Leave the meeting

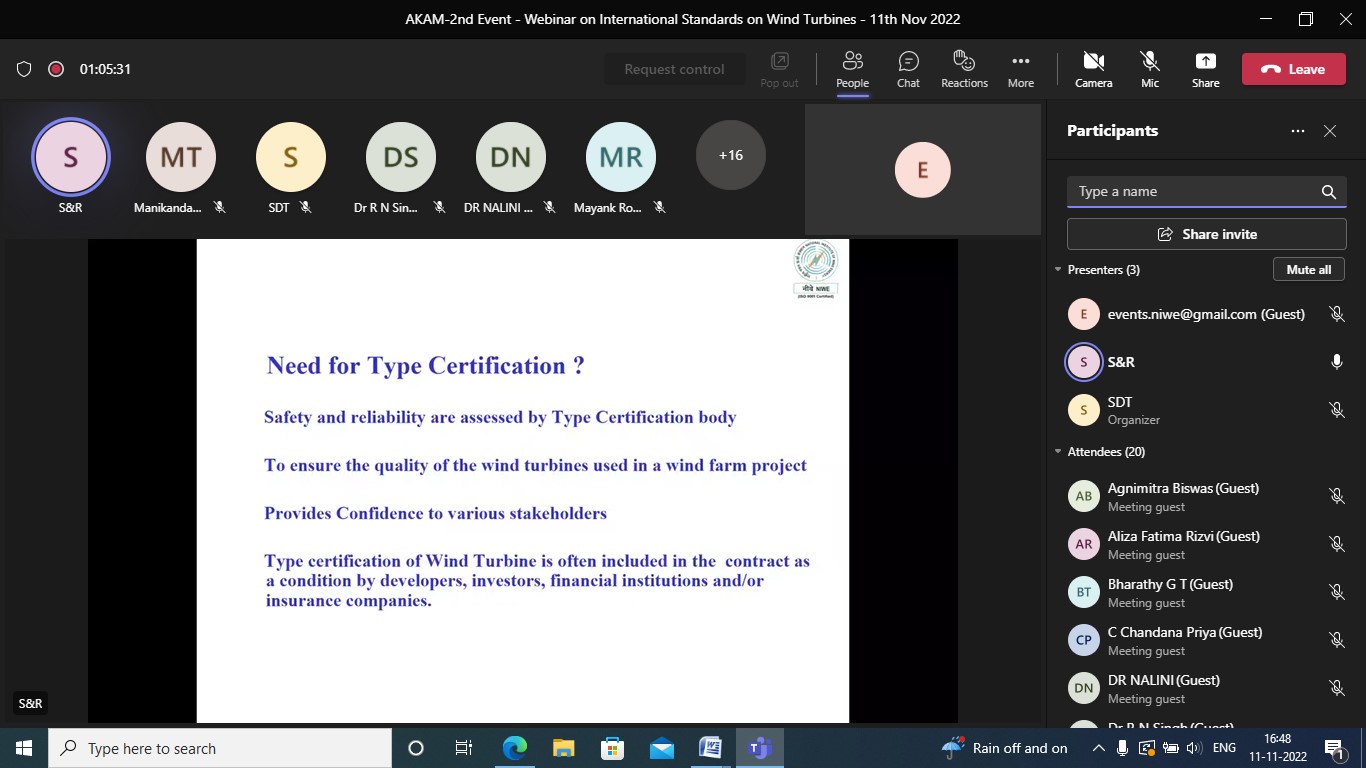tap(1293, 69)
